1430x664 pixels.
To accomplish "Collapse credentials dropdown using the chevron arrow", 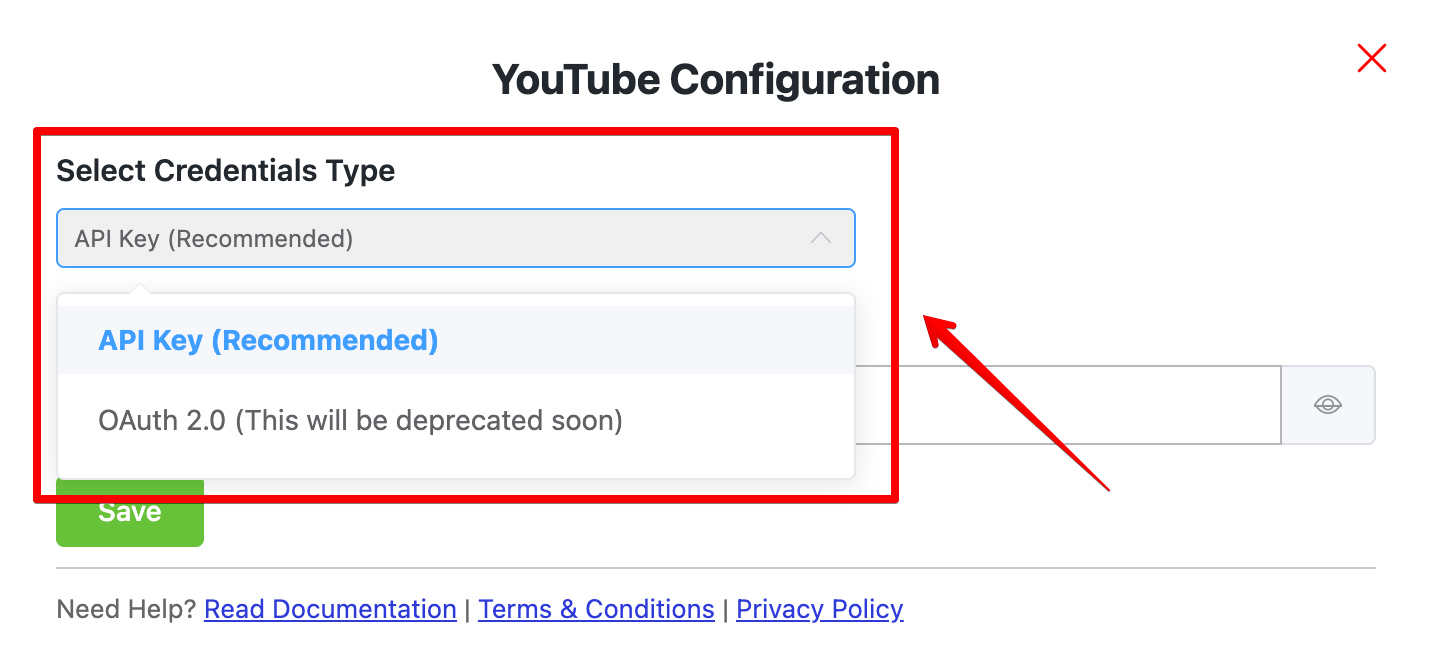I will pos(821,238).
